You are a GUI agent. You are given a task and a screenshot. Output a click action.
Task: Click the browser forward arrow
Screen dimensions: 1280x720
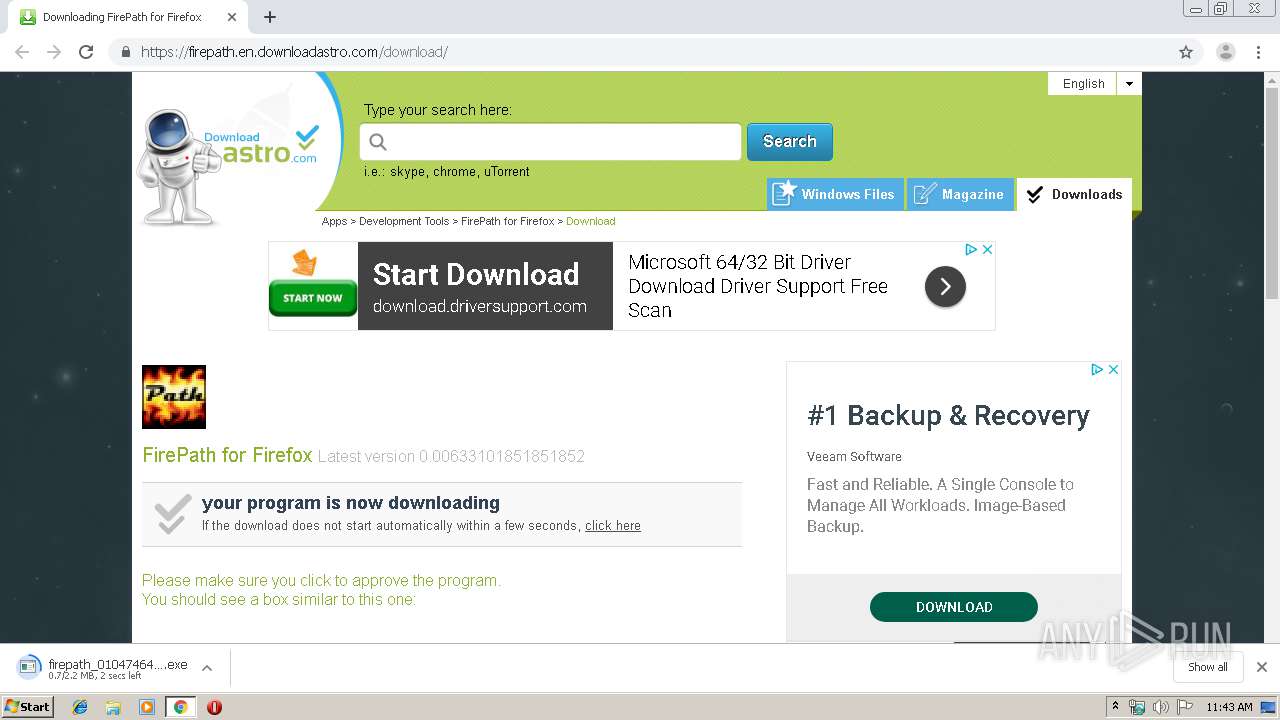(x=54, y=52)
